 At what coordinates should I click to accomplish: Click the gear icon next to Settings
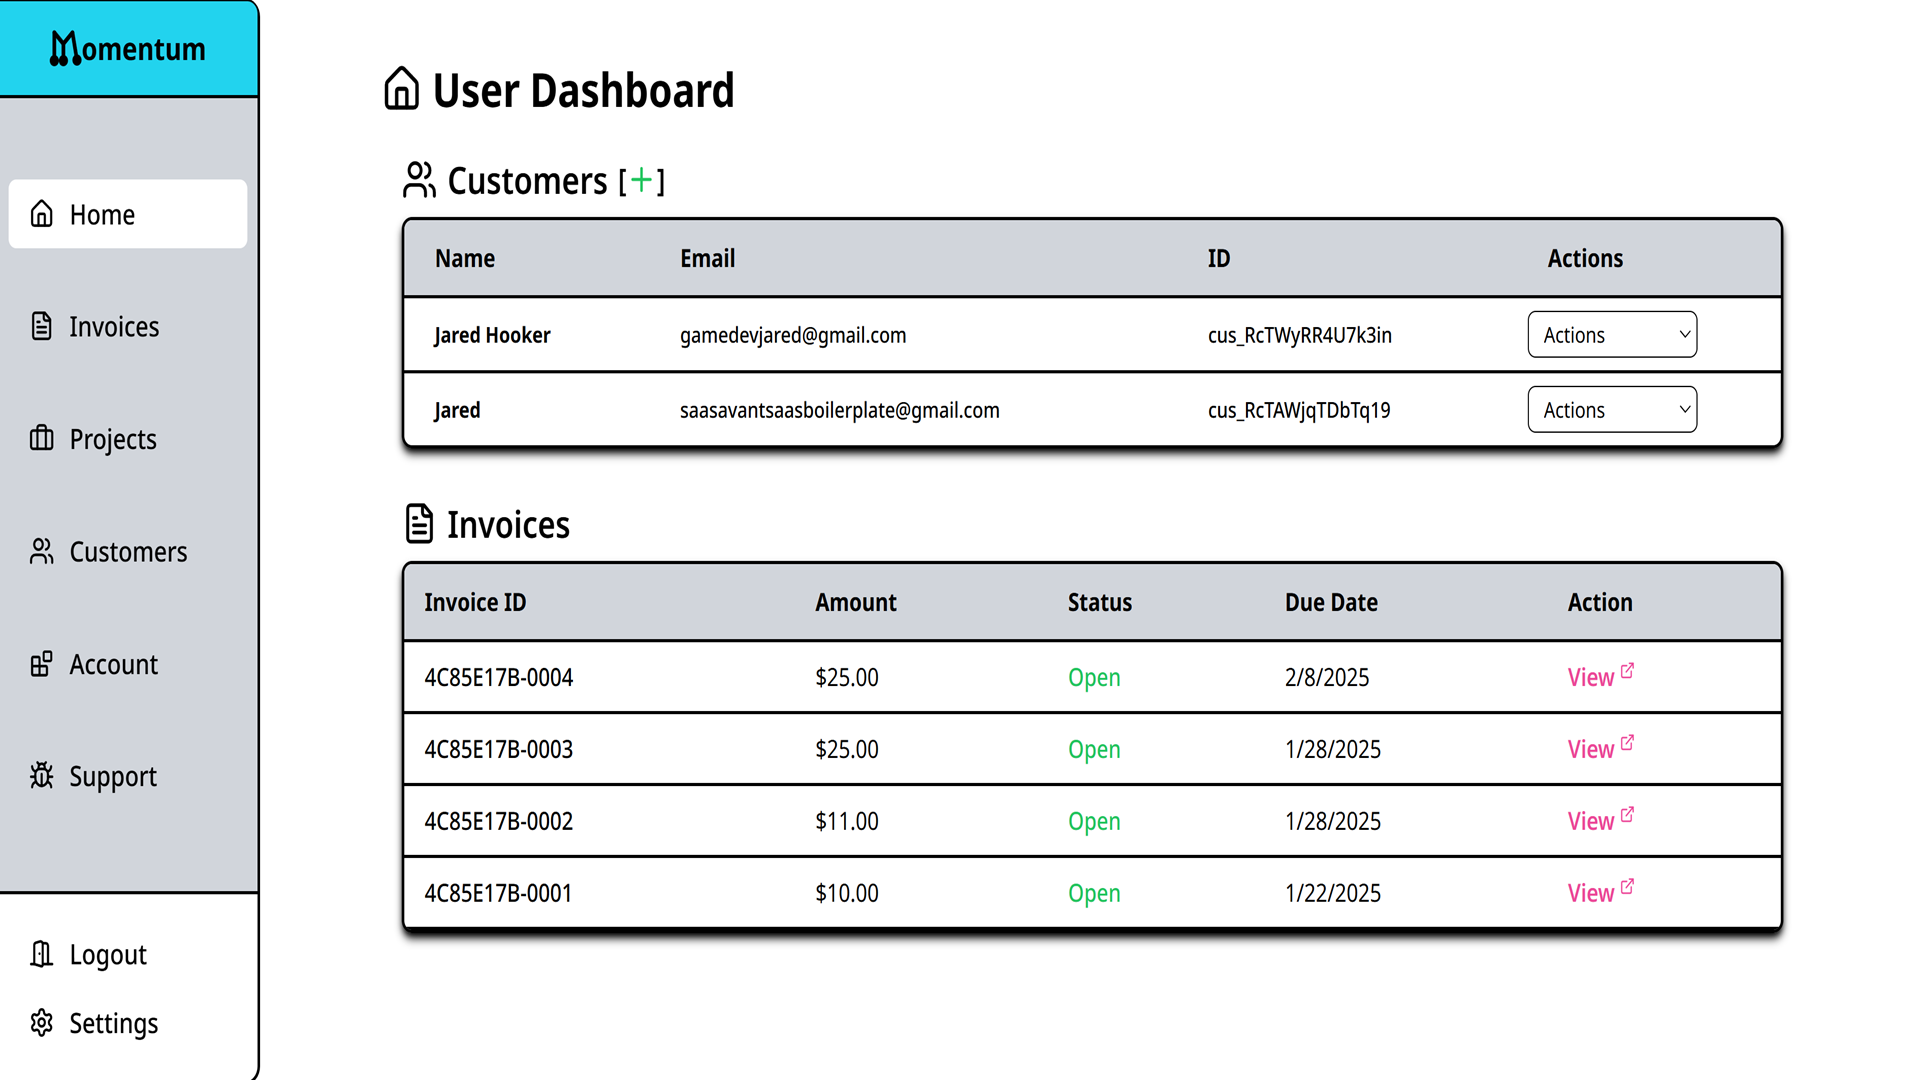41,1023
